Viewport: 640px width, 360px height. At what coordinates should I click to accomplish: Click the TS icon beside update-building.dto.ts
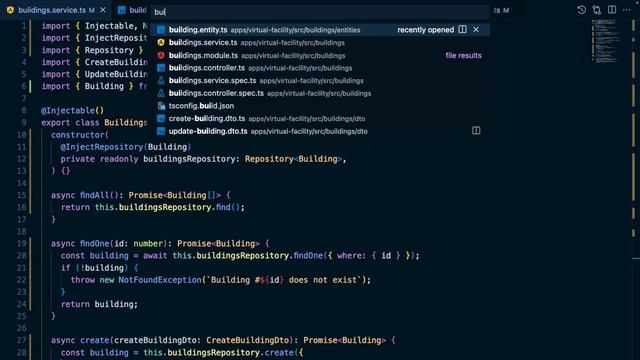[x=161, y=131]
